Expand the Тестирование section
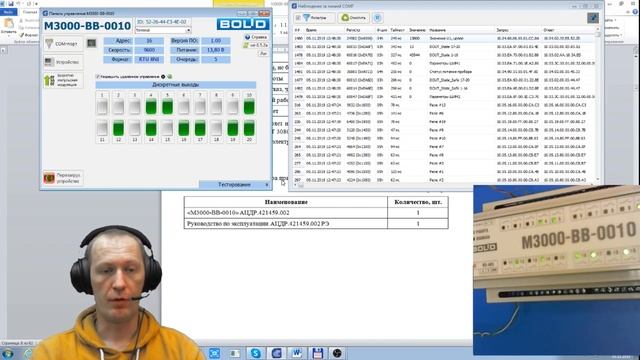640x360 pixels. pyautogui.click(x=235, y=184)
